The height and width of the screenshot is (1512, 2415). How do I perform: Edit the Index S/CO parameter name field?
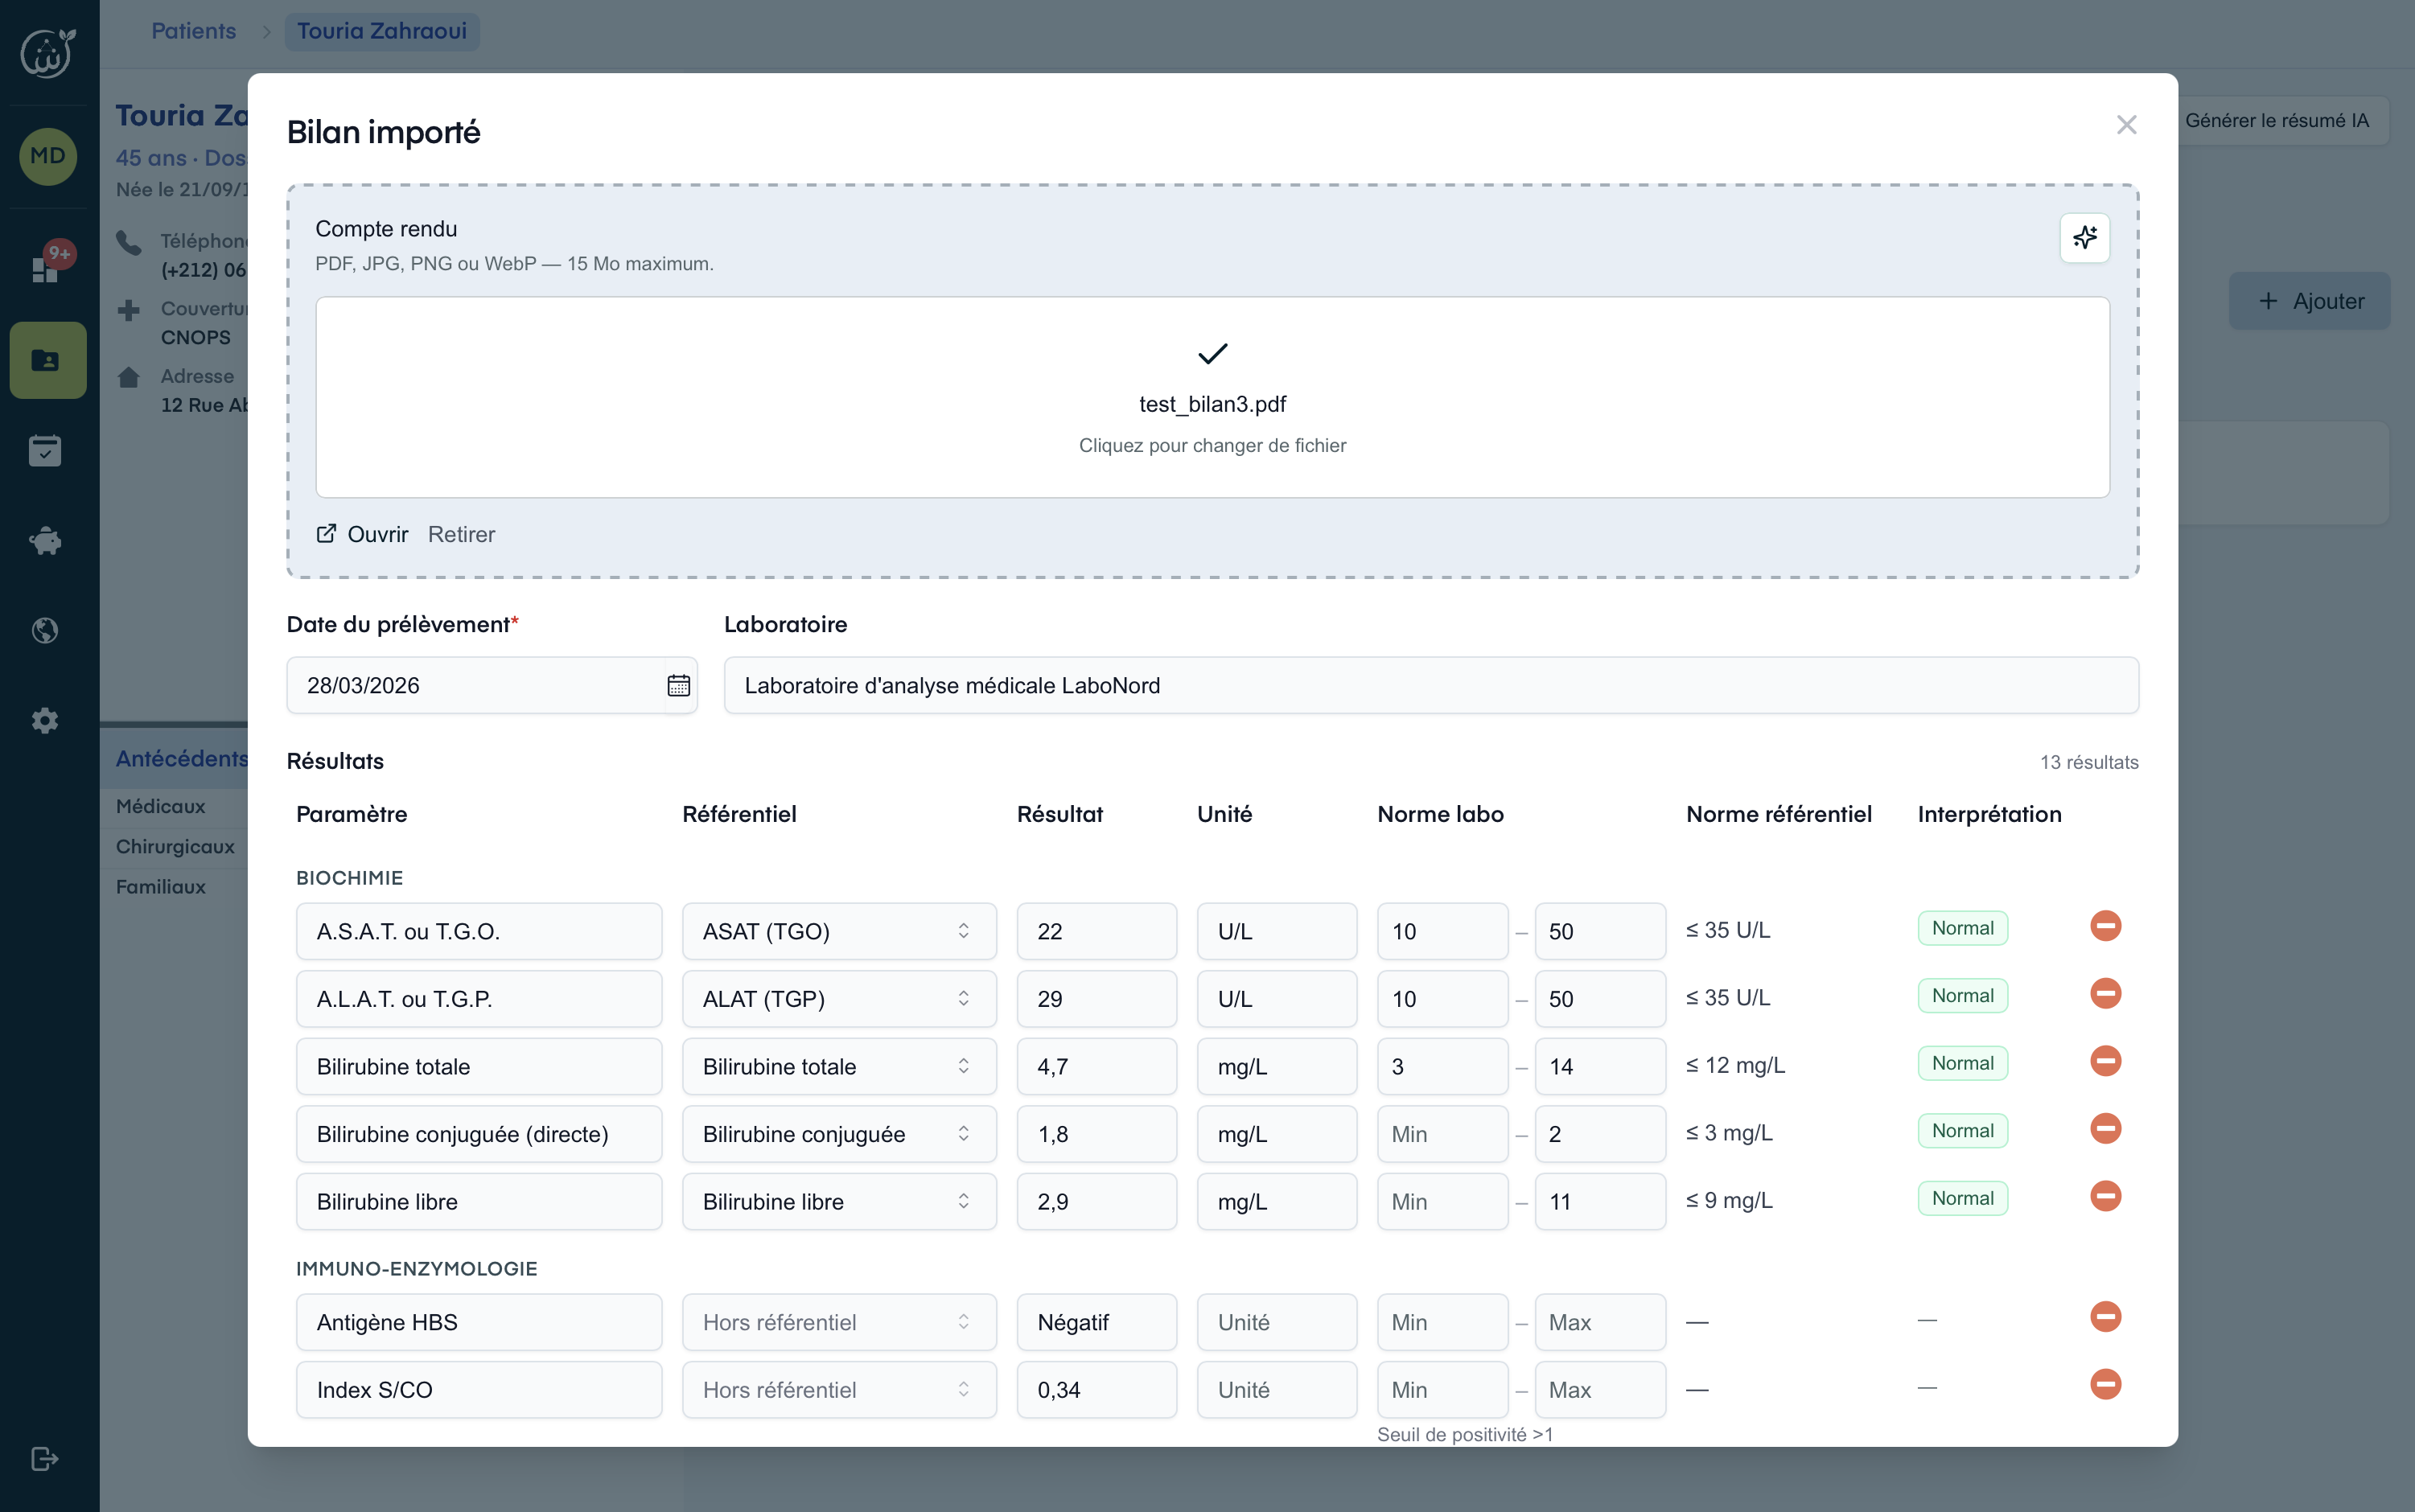[479, 1390]
